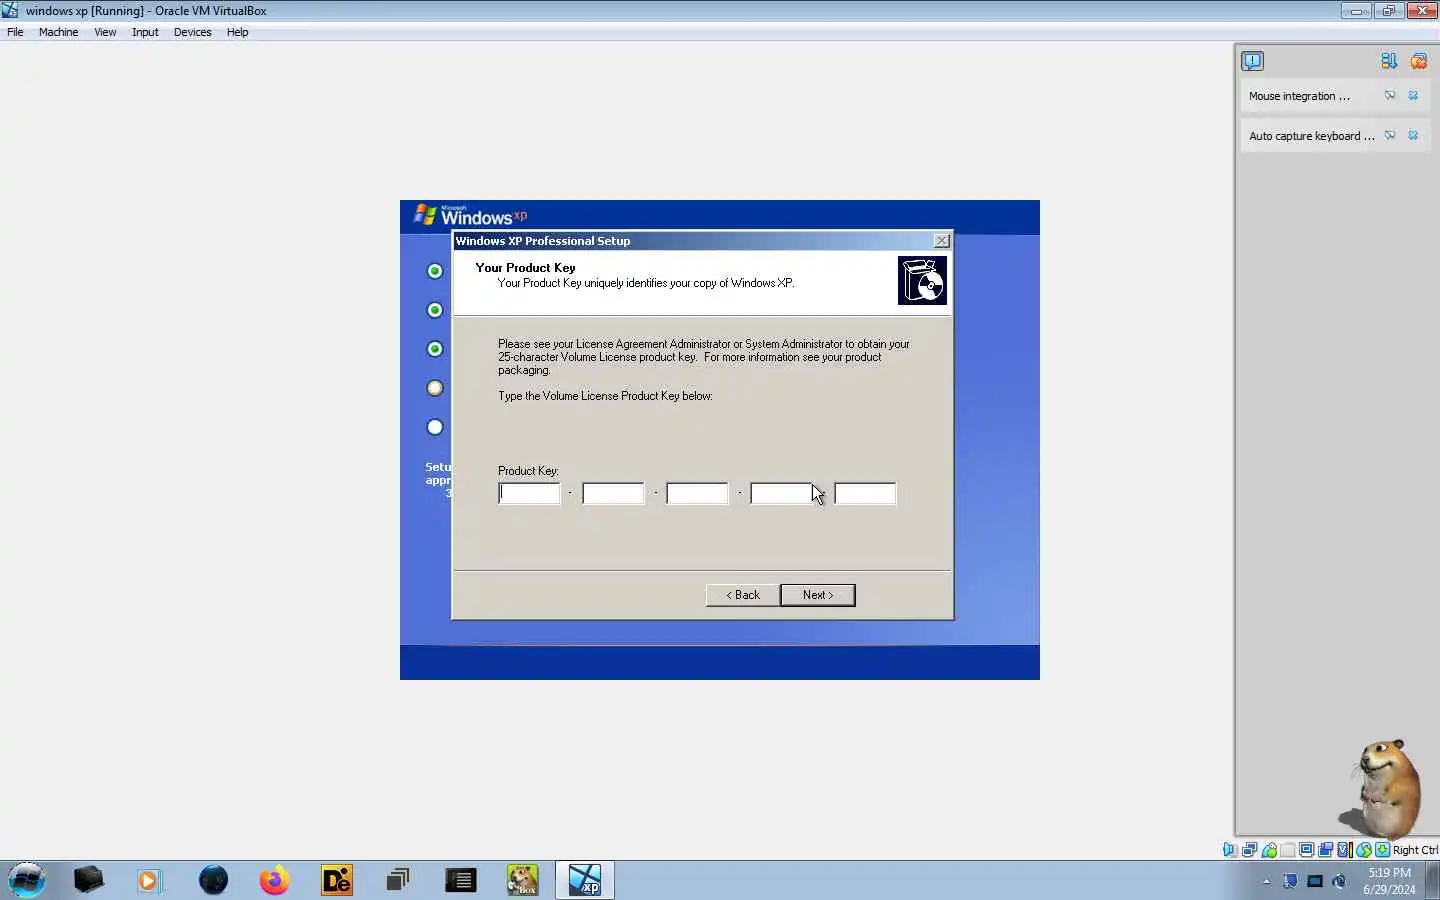This screenshot has height=900, width=1440.
Task: Click the Right Ctrl host key label
Action: pyautogui.click(x=1415, y=850)
